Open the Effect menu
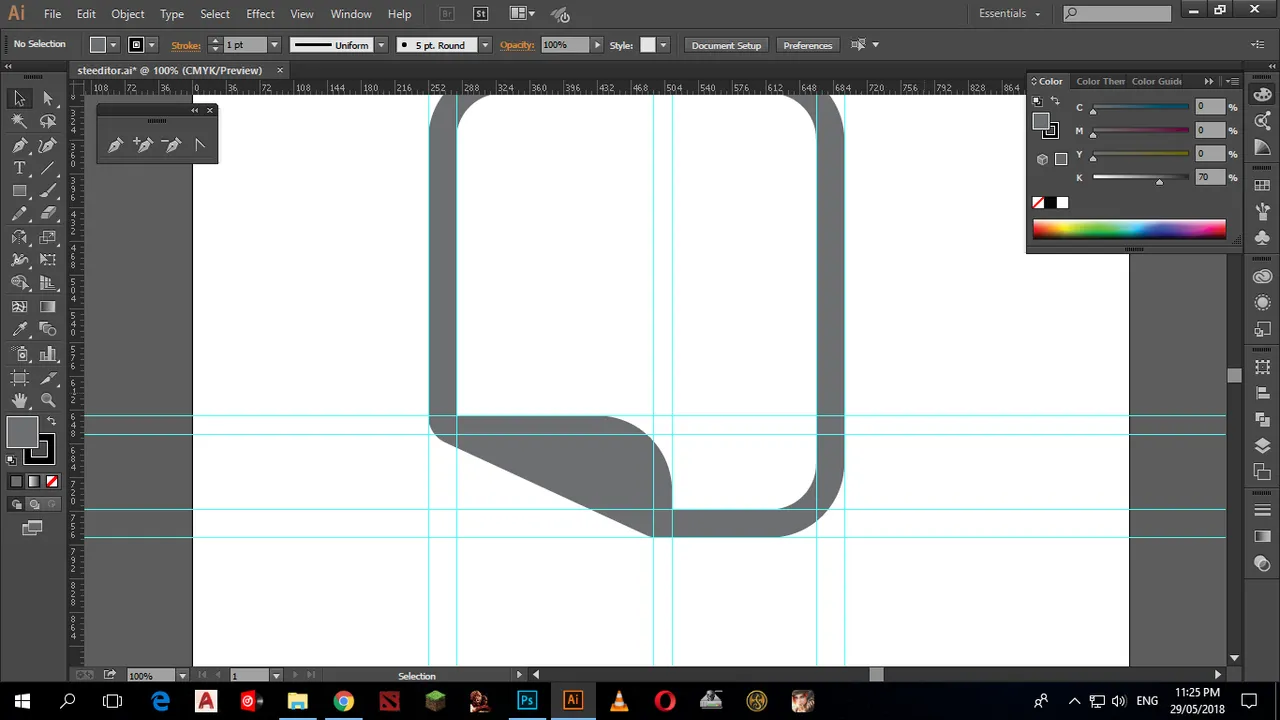This screenshot has width=1280, height=720. pos(260,14)
